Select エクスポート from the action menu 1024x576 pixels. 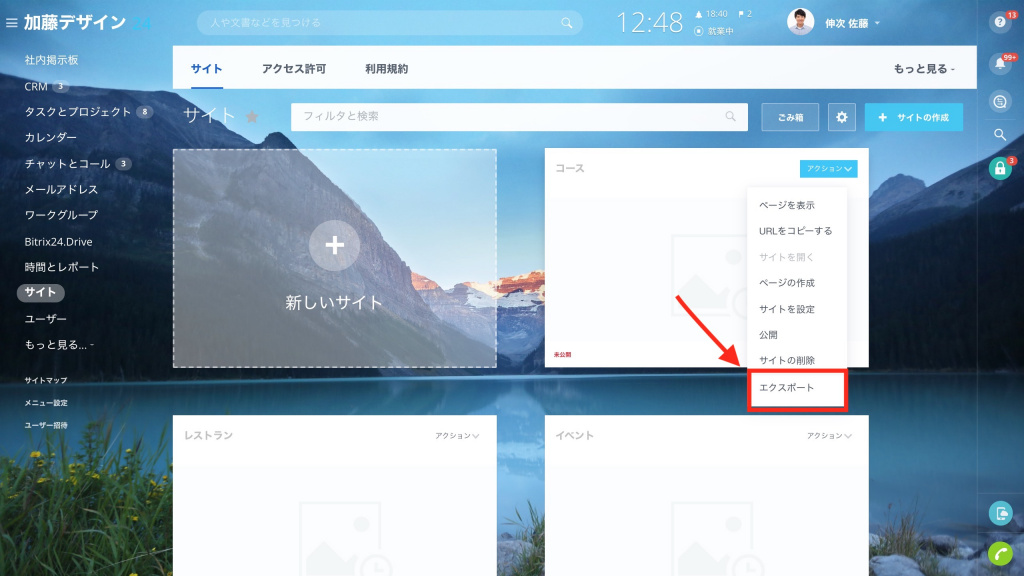point(797,388)
